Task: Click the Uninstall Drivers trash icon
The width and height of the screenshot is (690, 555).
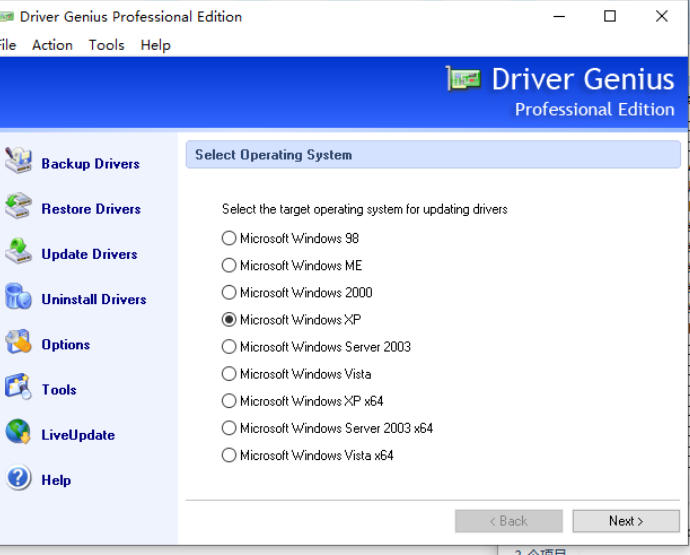Action: pyautogui.click(x=18, y=298)
